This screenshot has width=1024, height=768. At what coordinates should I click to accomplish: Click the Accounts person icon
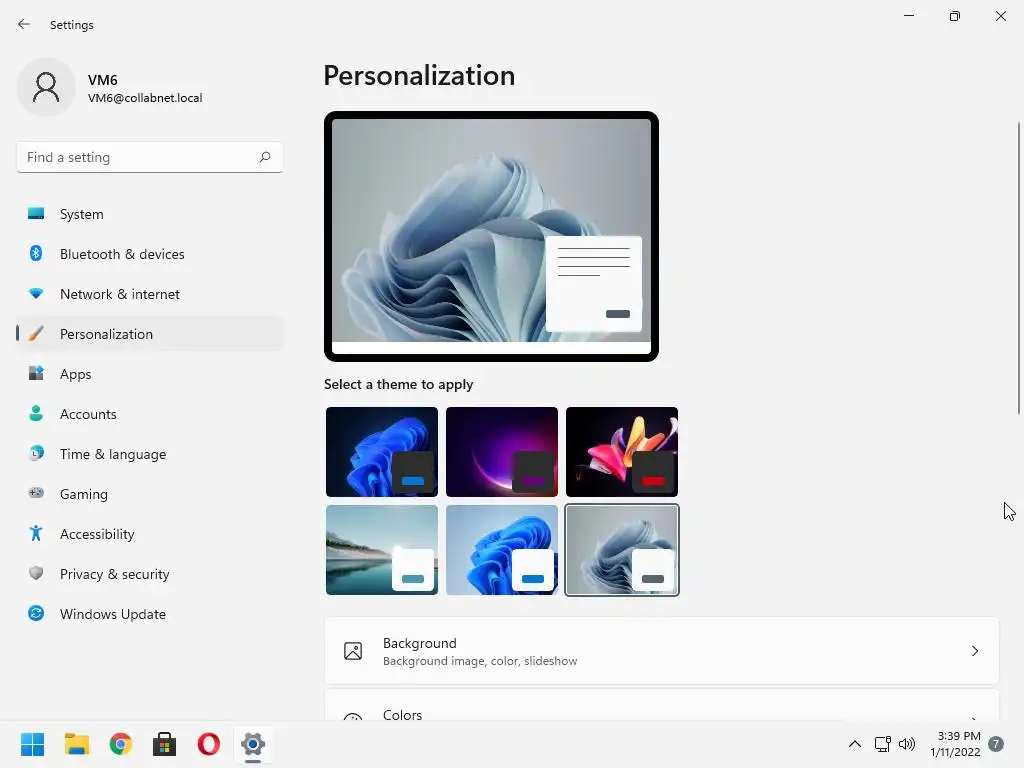click(x=36, y=413)
